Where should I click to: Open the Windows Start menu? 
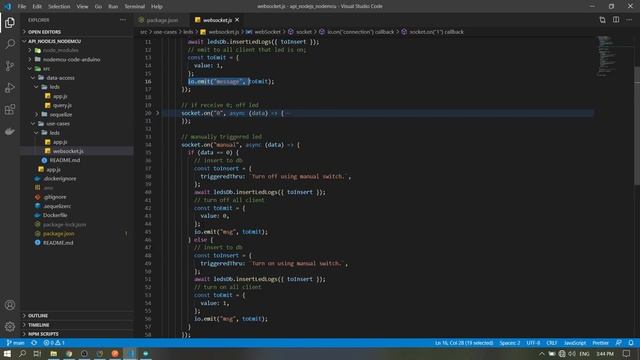tap(7, 353)
